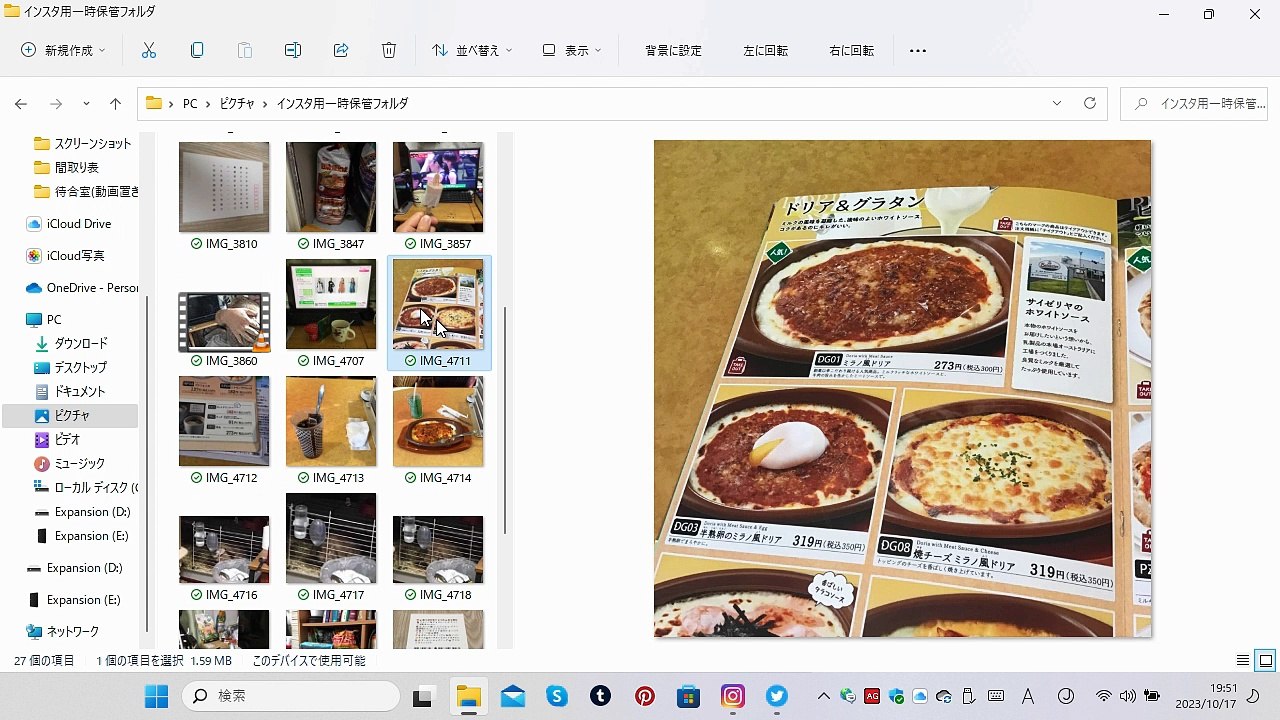Open the three-dot more options menu
The height and width of the screenshot is (720, 1280).
click(918, 50)
